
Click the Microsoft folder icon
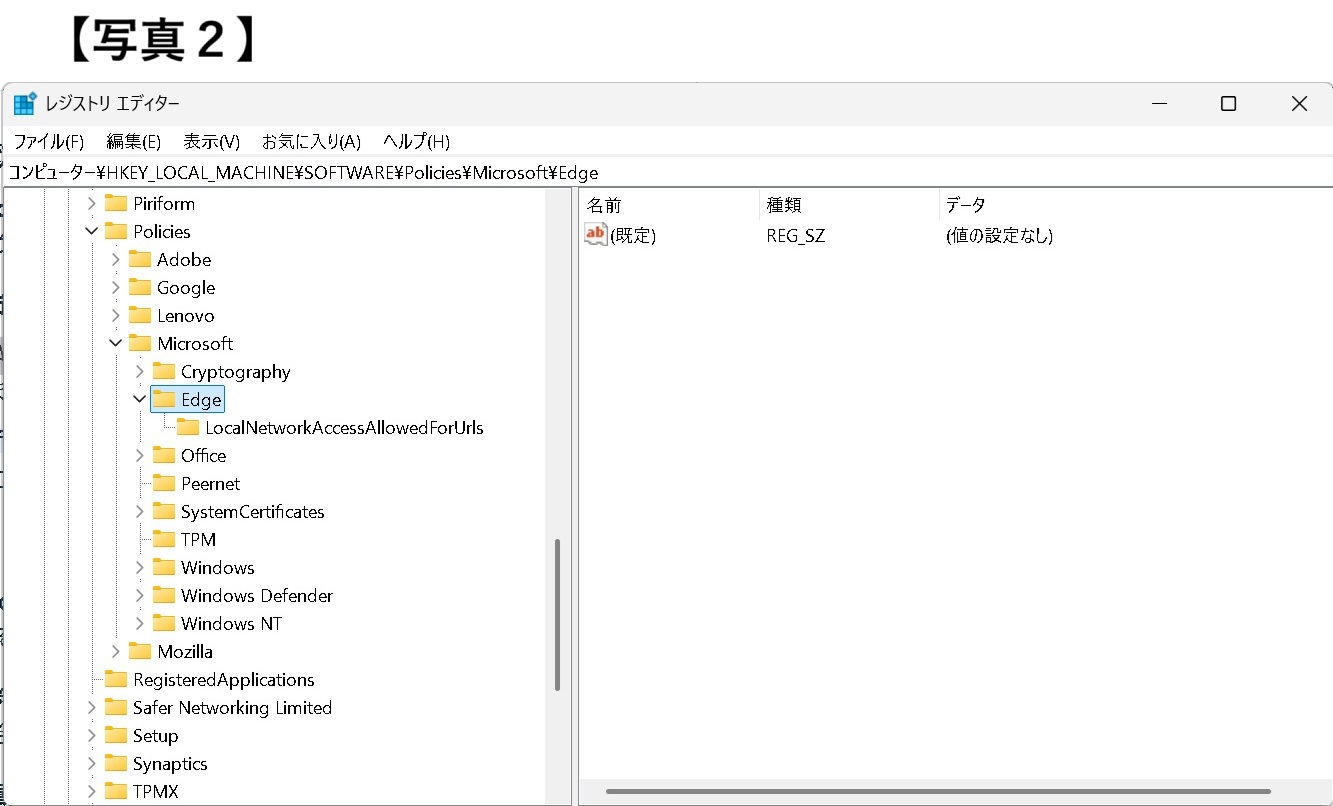(x=140, y=344)
